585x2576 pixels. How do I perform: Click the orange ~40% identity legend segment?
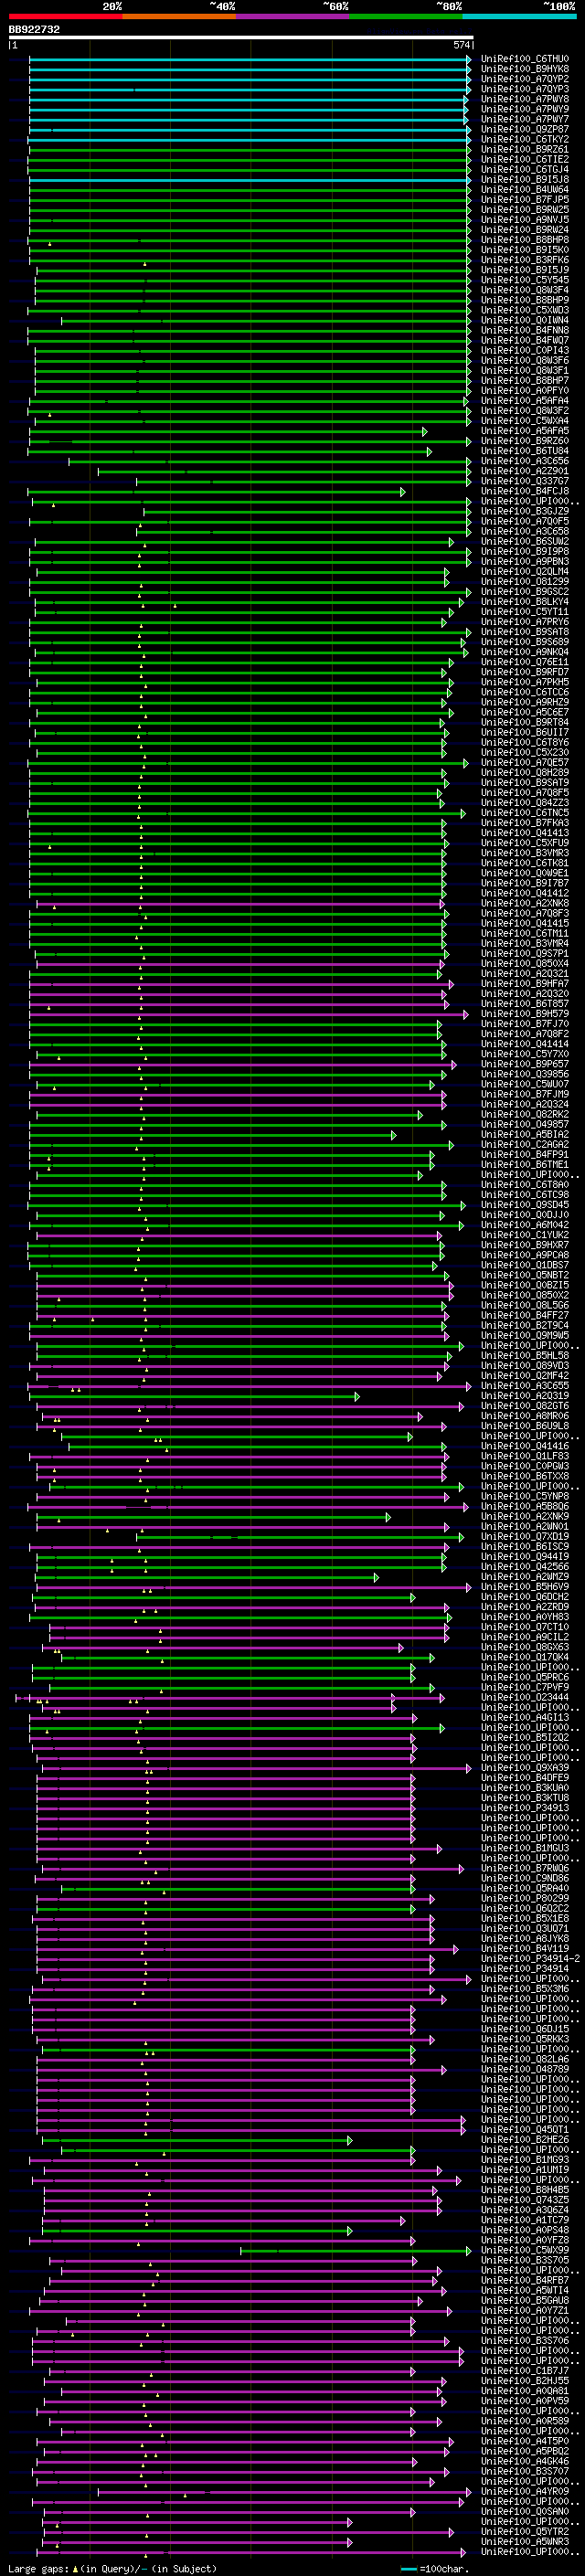click(x=179, y=16)
